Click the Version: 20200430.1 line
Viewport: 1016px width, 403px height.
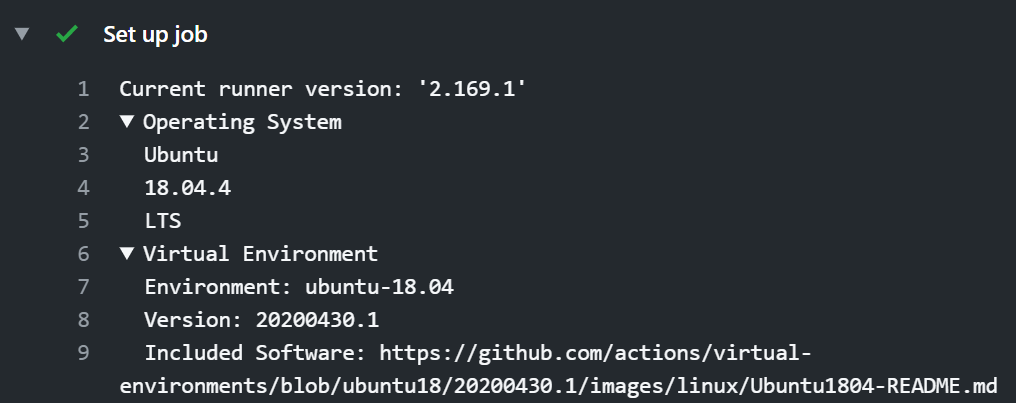[x=262, y=320]
